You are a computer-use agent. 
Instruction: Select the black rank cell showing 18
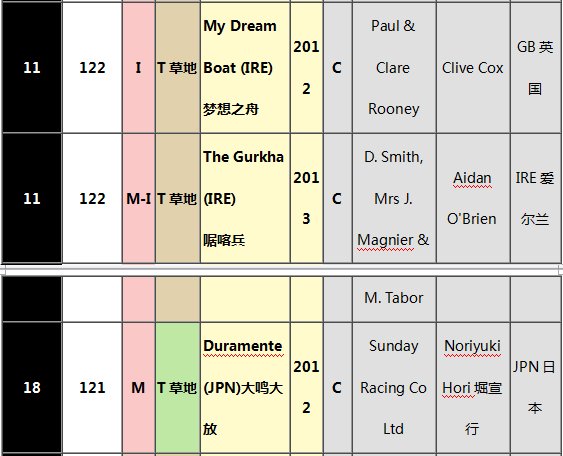tap(32, 387)
